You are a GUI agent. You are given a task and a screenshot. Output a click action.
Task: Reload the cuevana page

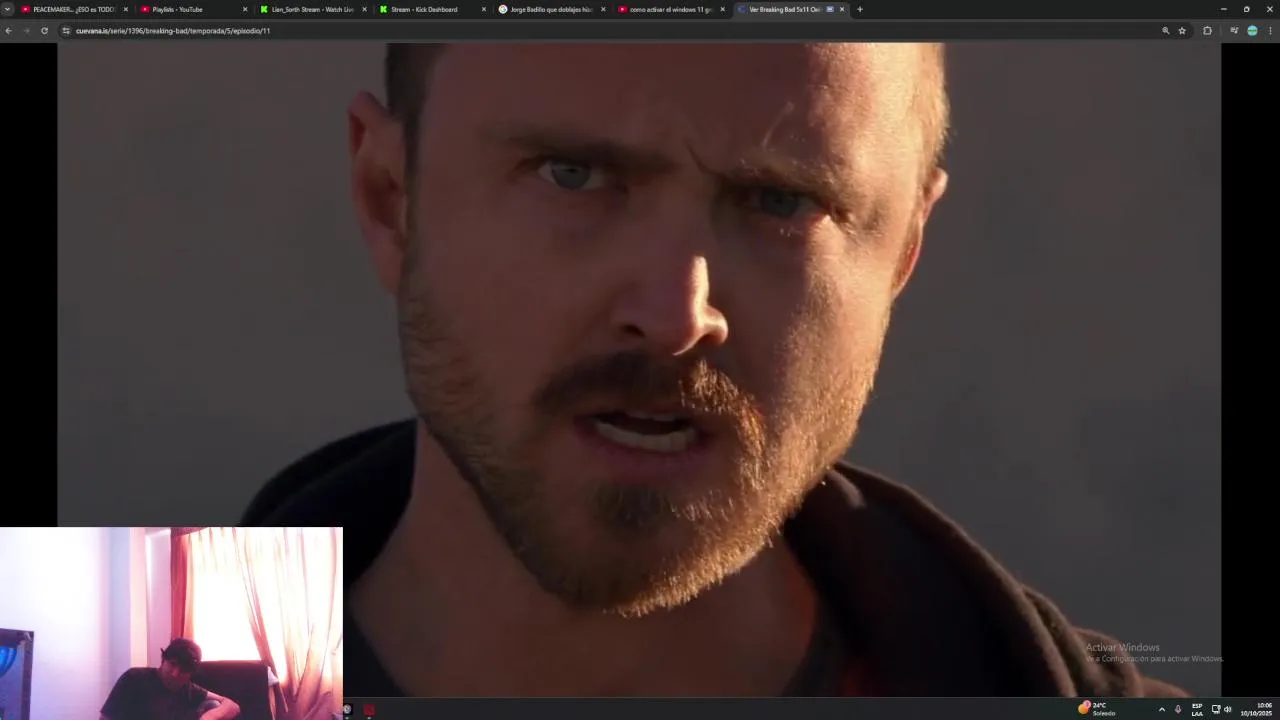tap(44, 31)
